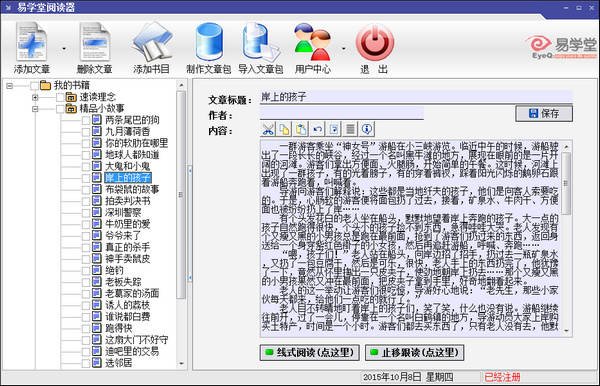This screenshot has width=600, height=386.
Task: Click the 易学堂 EyeQ logo
Action: point(561,47)
